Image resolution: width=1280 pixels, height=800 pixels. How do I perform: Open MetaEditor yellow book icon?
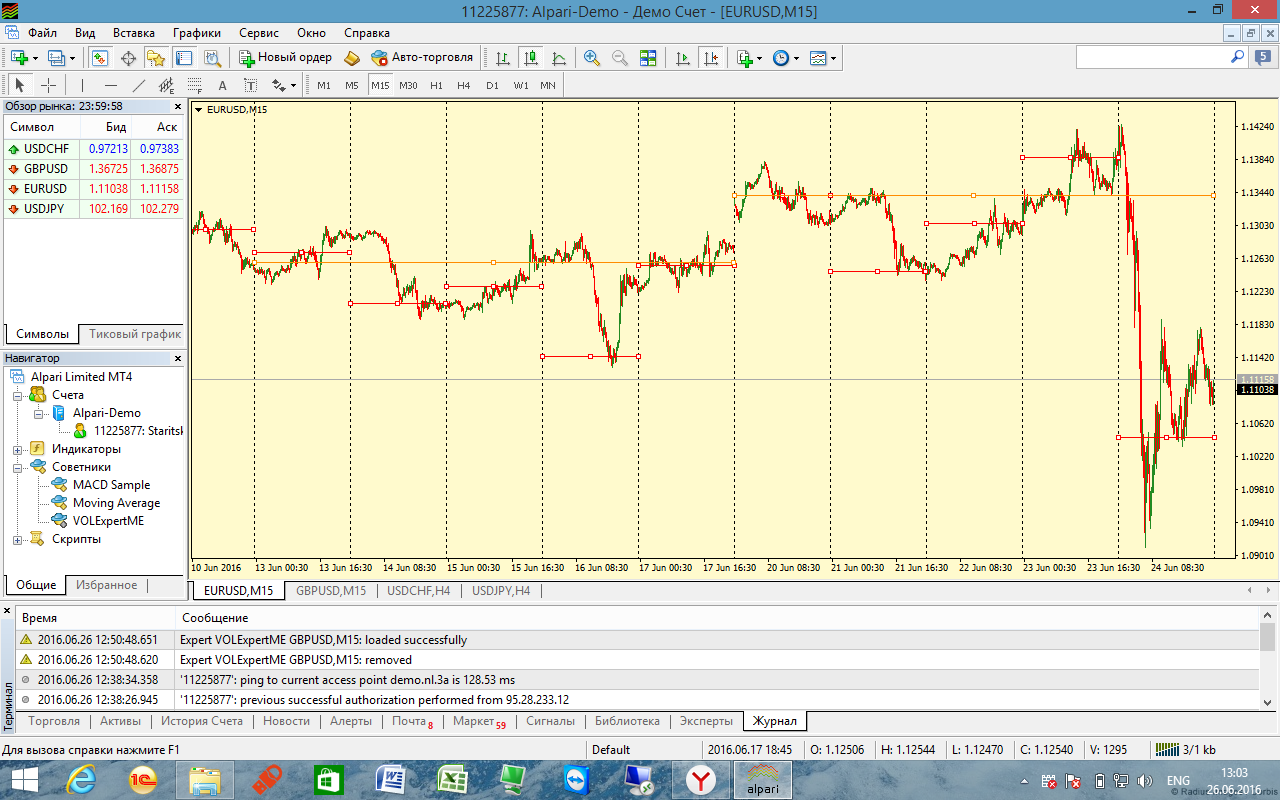tap(352, 58)
